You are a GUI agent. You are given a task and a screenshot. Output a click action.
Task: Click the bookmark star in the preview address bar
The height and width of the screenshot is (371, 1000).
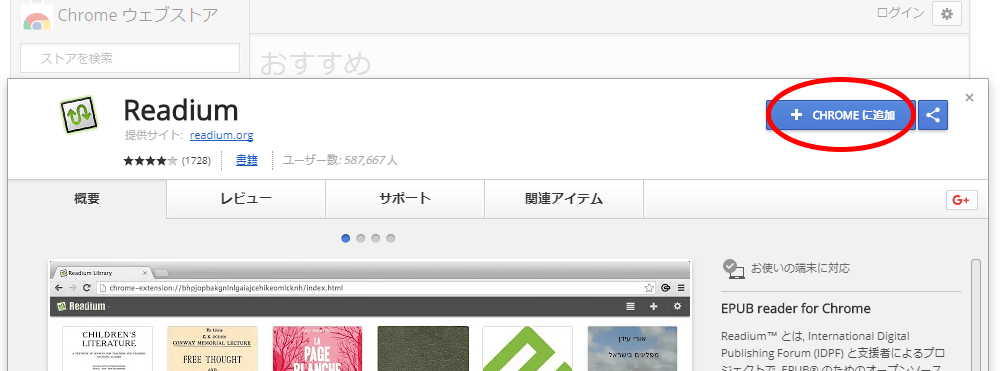[649, 287]
